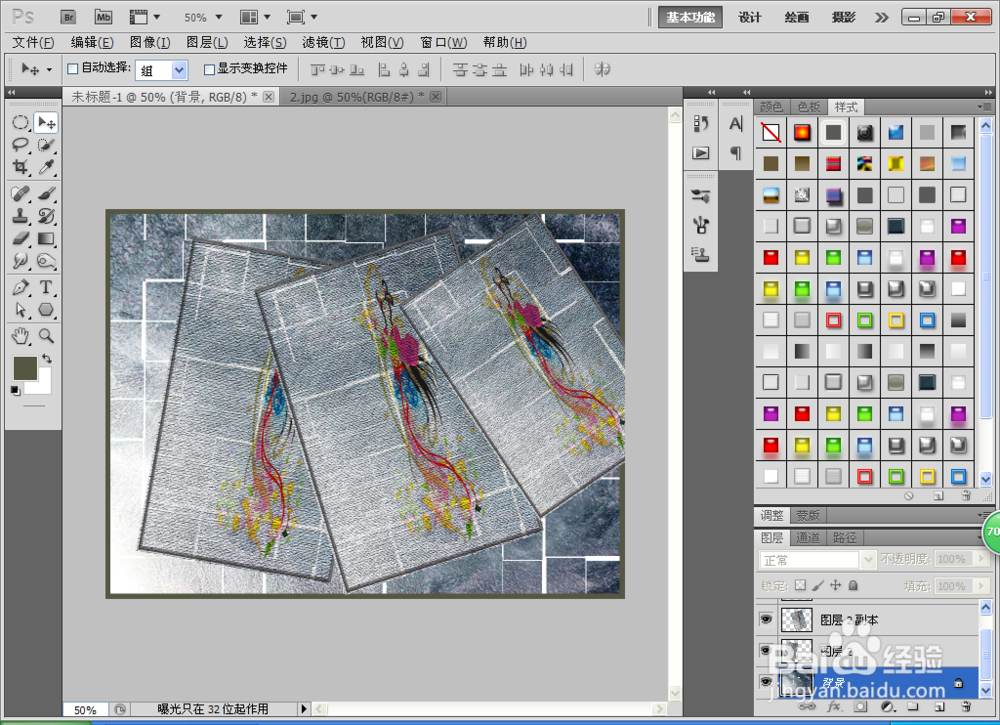Select the Crop tool

(20, 167)
